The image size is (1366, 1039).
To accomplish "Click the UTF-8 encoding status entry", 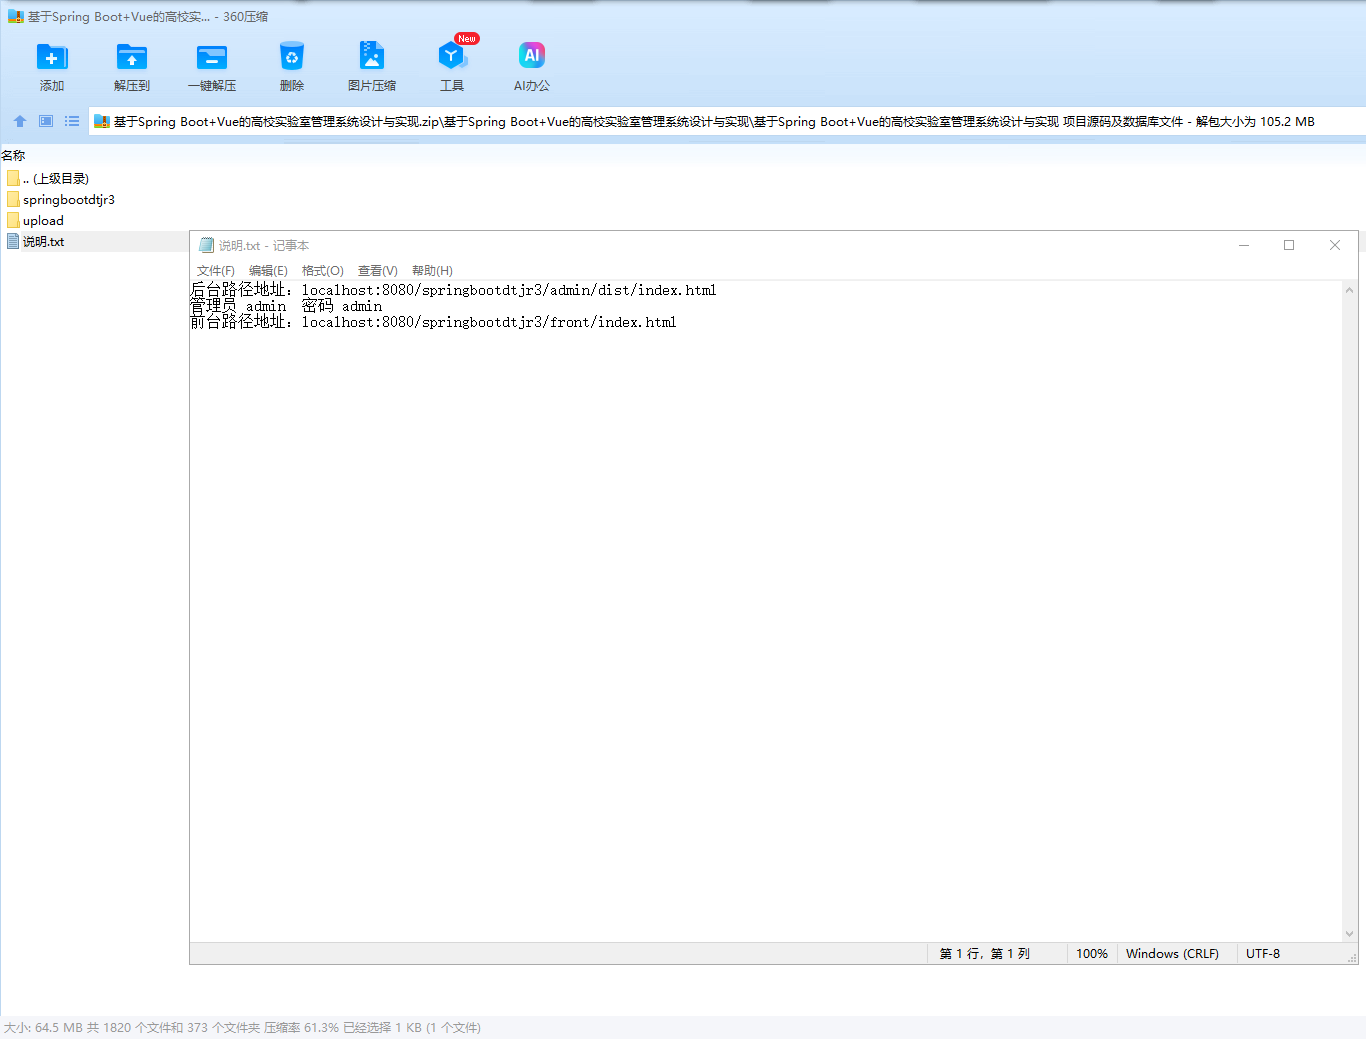I will coord(1263,954).
